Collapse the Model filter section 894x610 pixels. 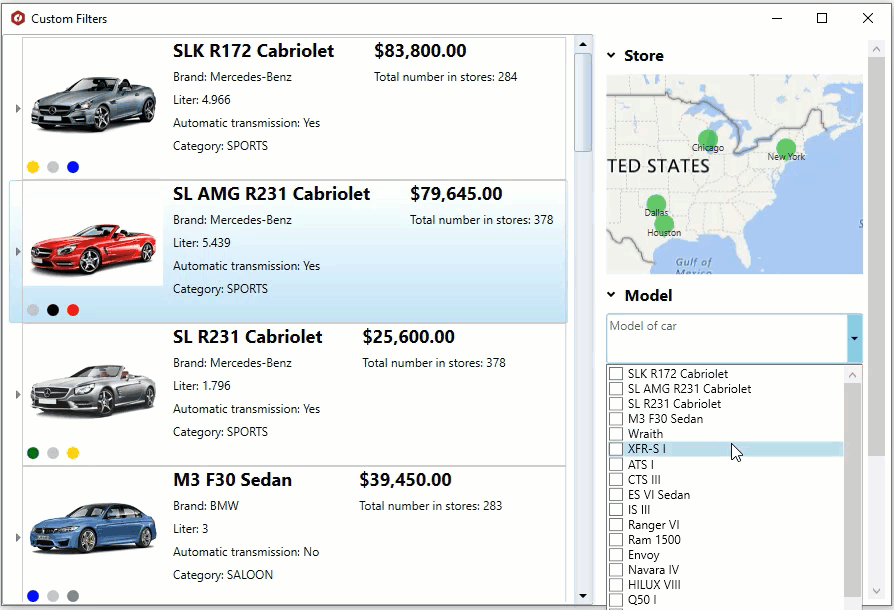611,295
